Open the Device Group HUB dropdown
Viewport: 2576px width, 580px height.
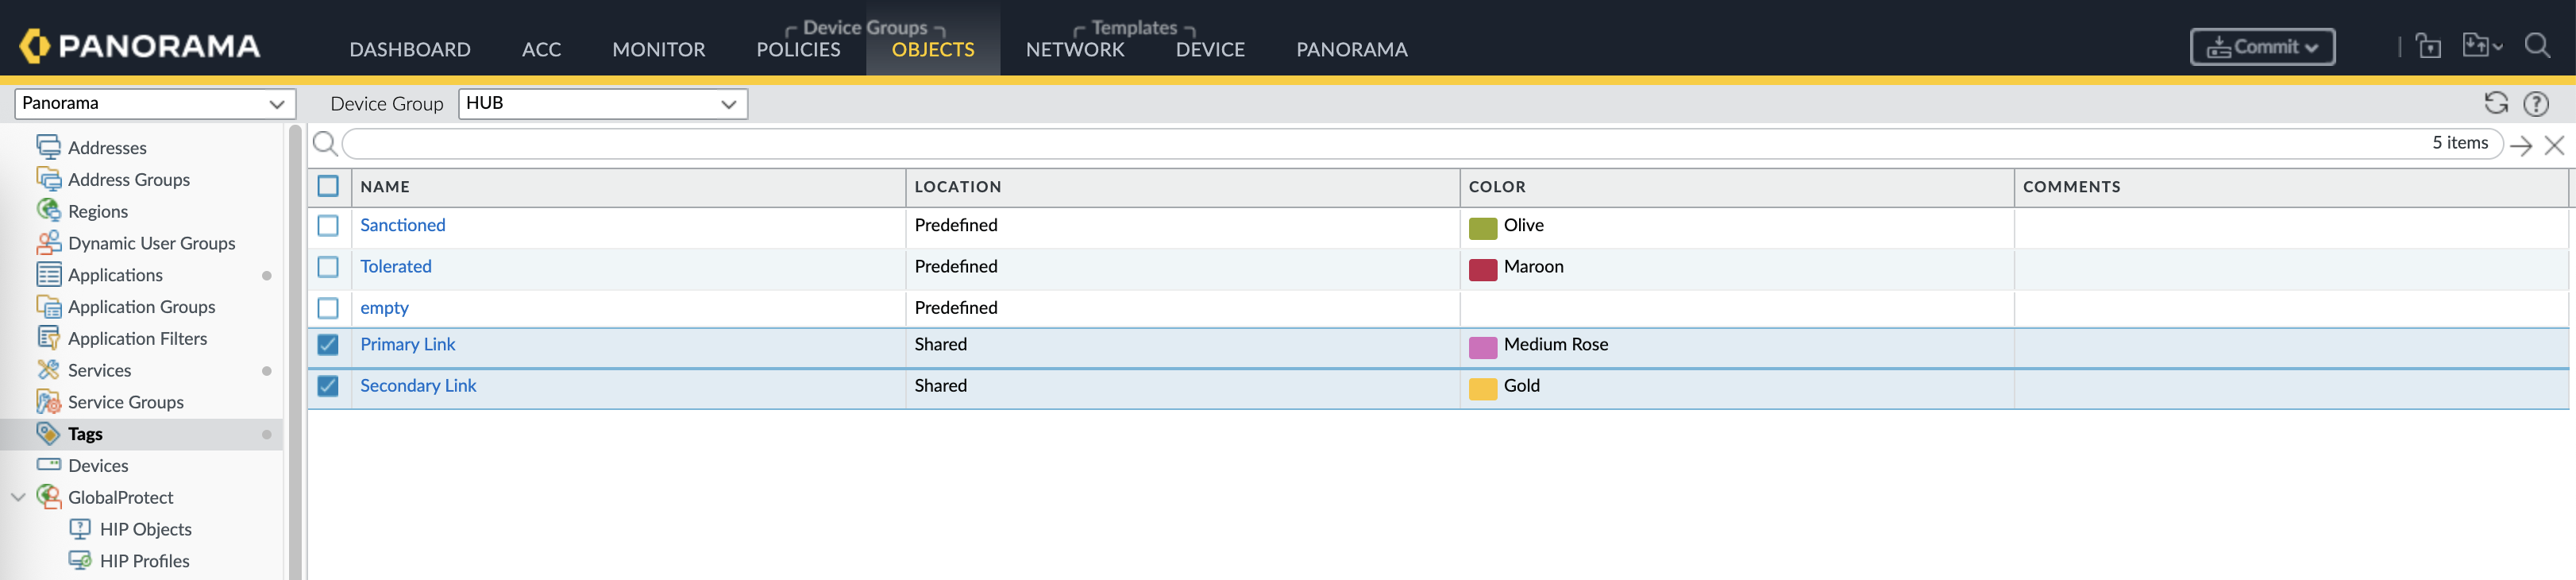(x=602, y=104)
